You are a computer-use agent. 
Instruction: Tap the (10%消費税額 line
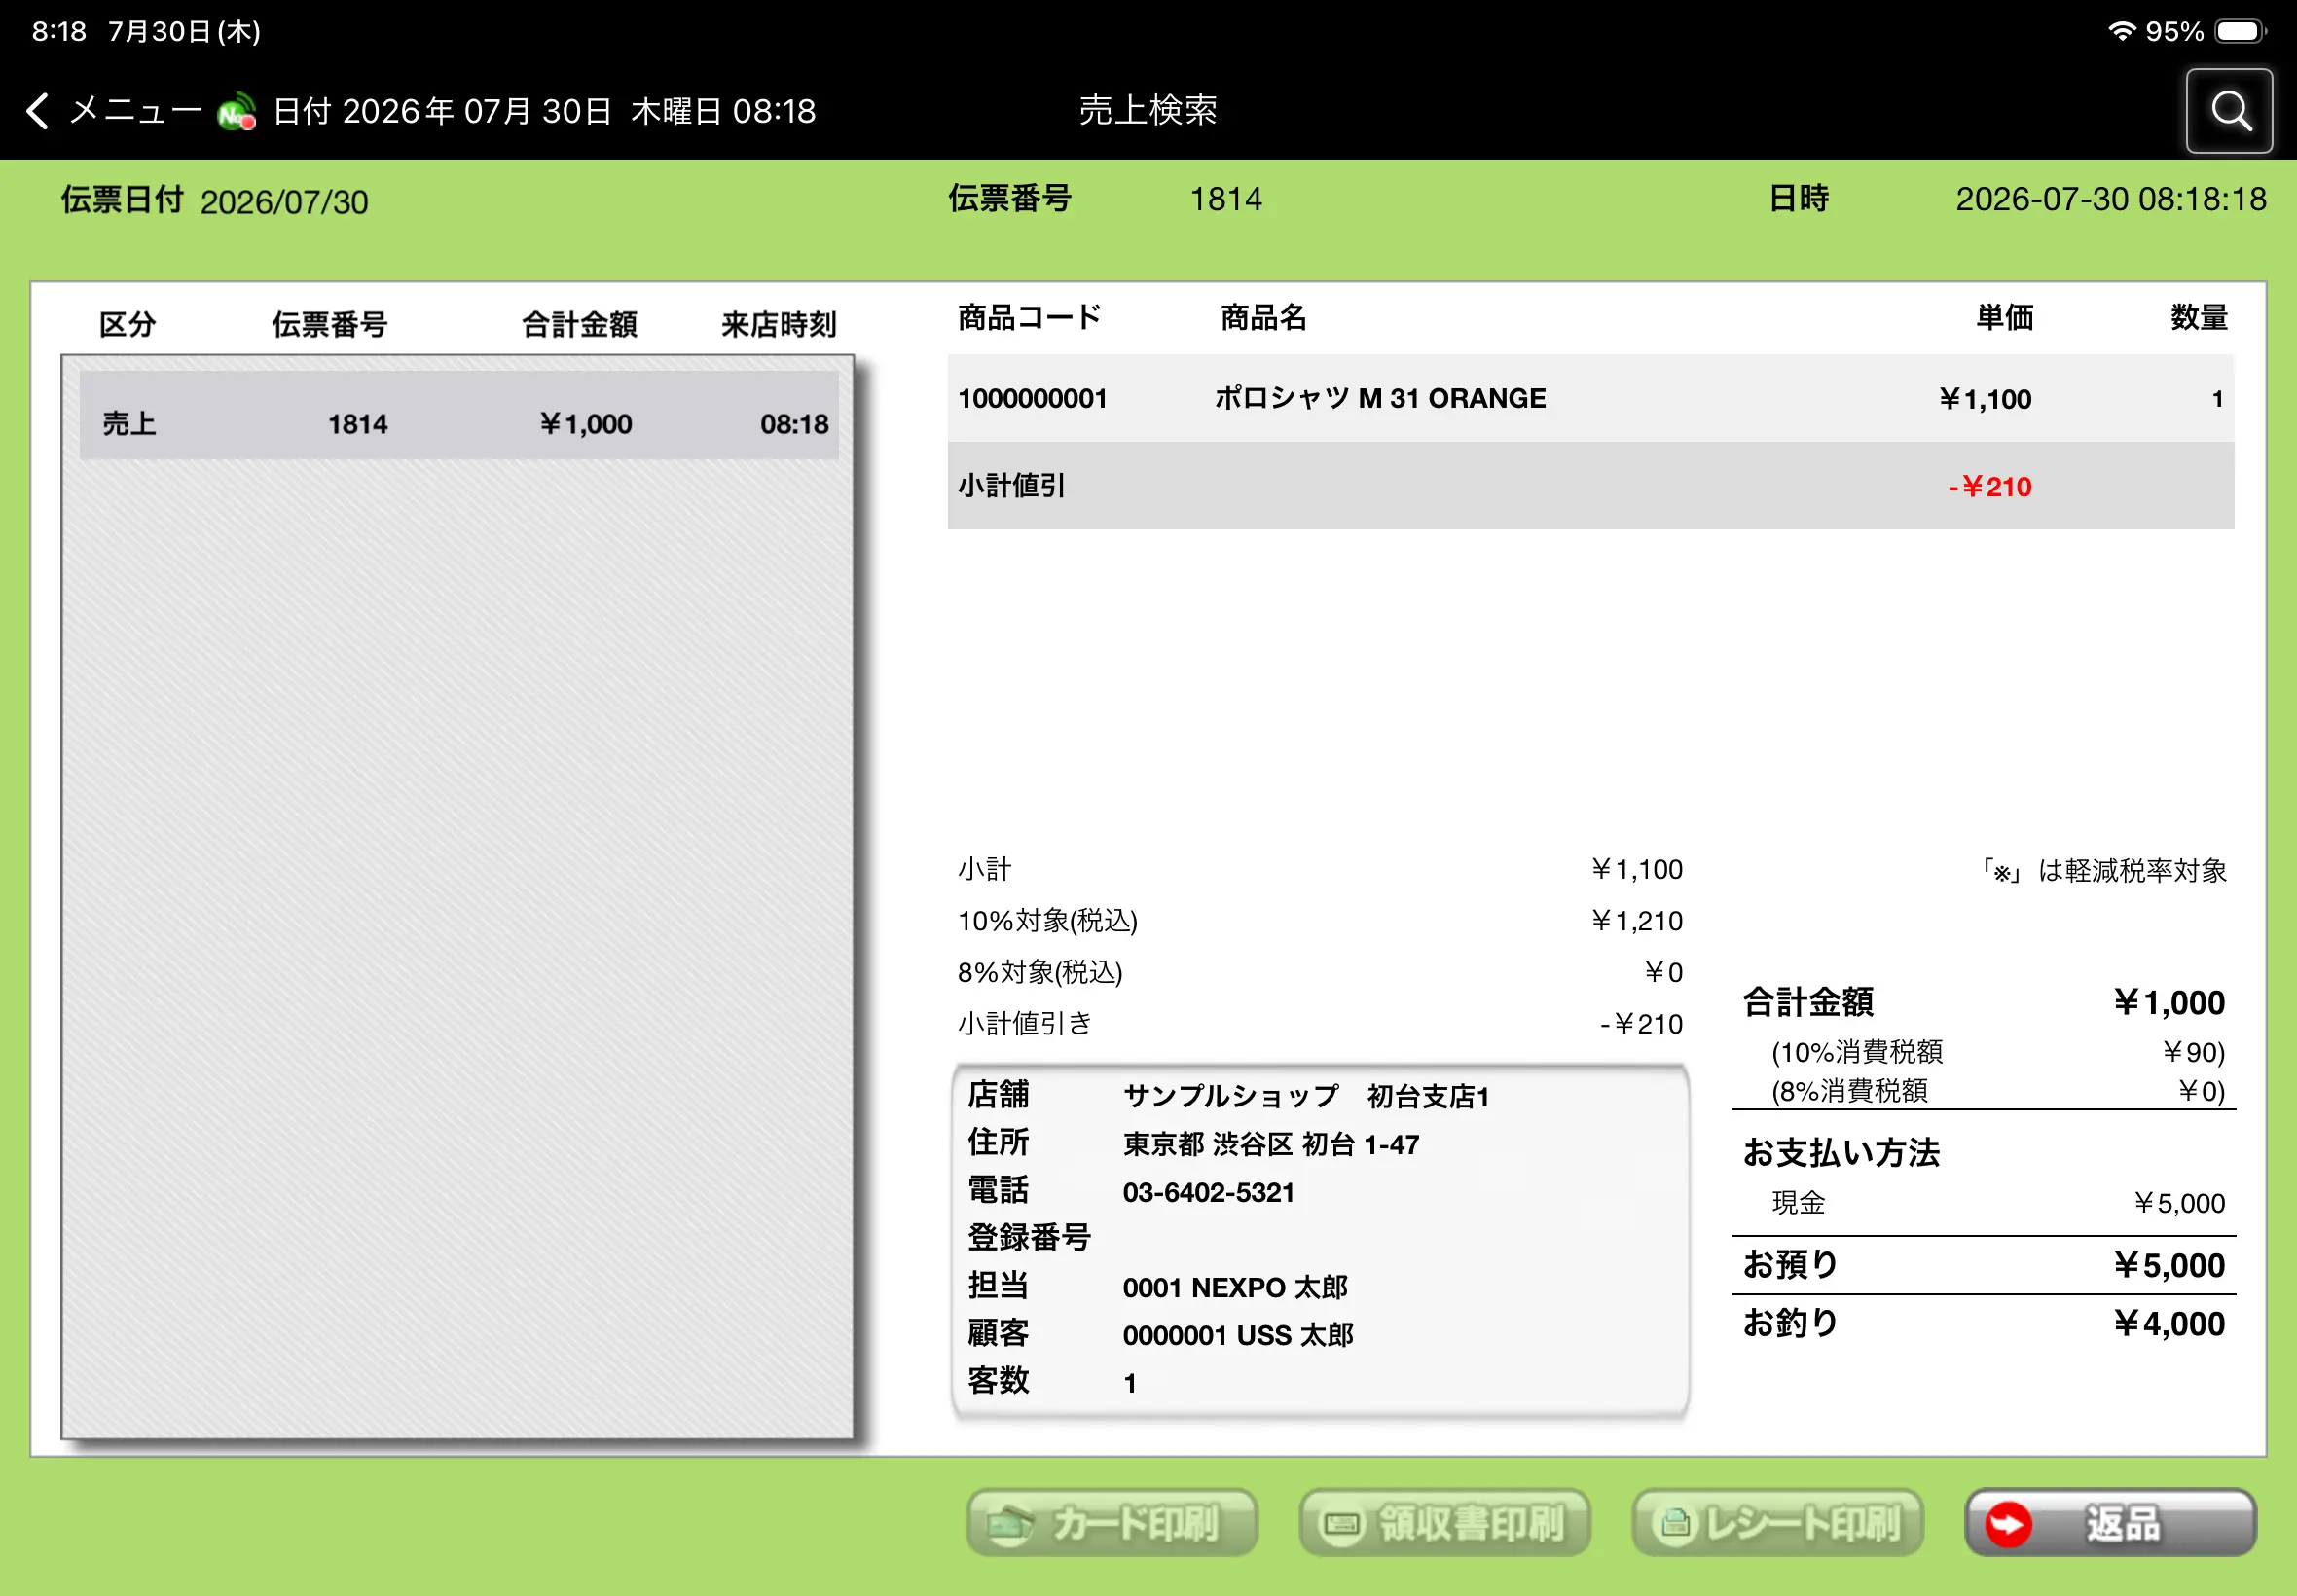(1998, 1052)
